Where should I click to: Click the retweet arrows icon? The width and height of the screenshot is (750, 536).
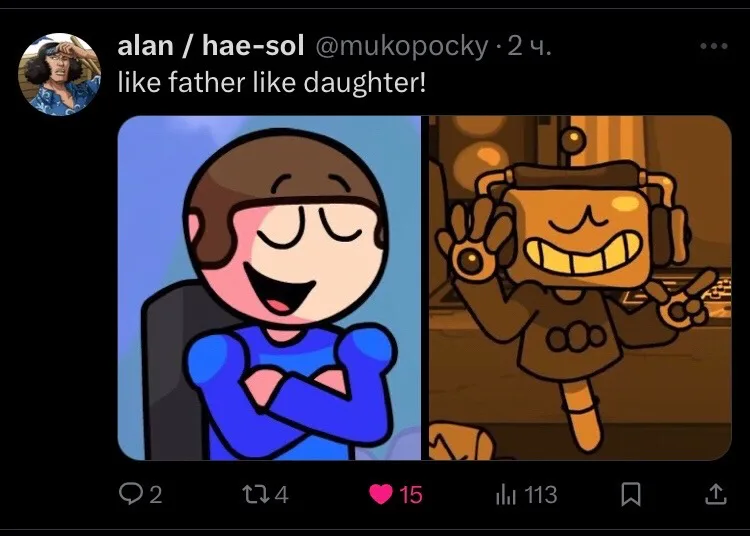254,494
